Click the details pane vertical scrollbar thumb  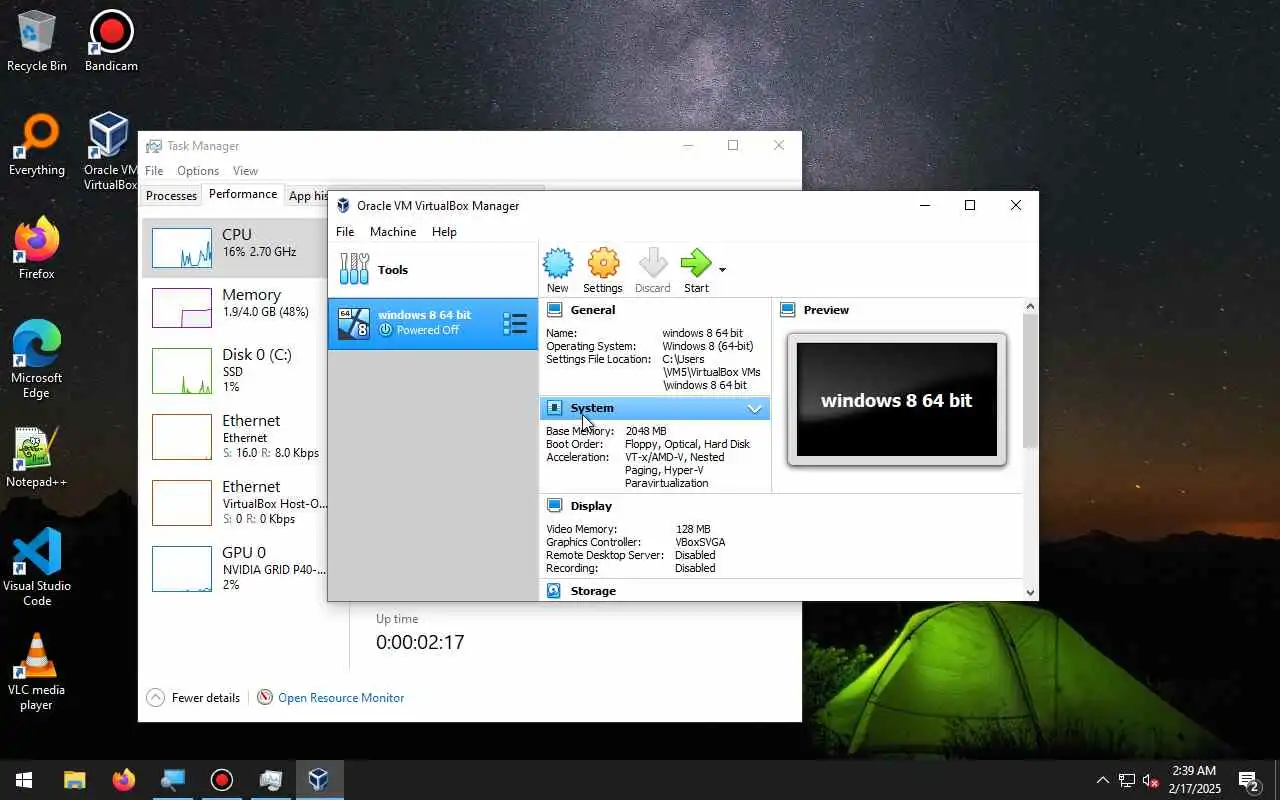(x=1030, y=380)
